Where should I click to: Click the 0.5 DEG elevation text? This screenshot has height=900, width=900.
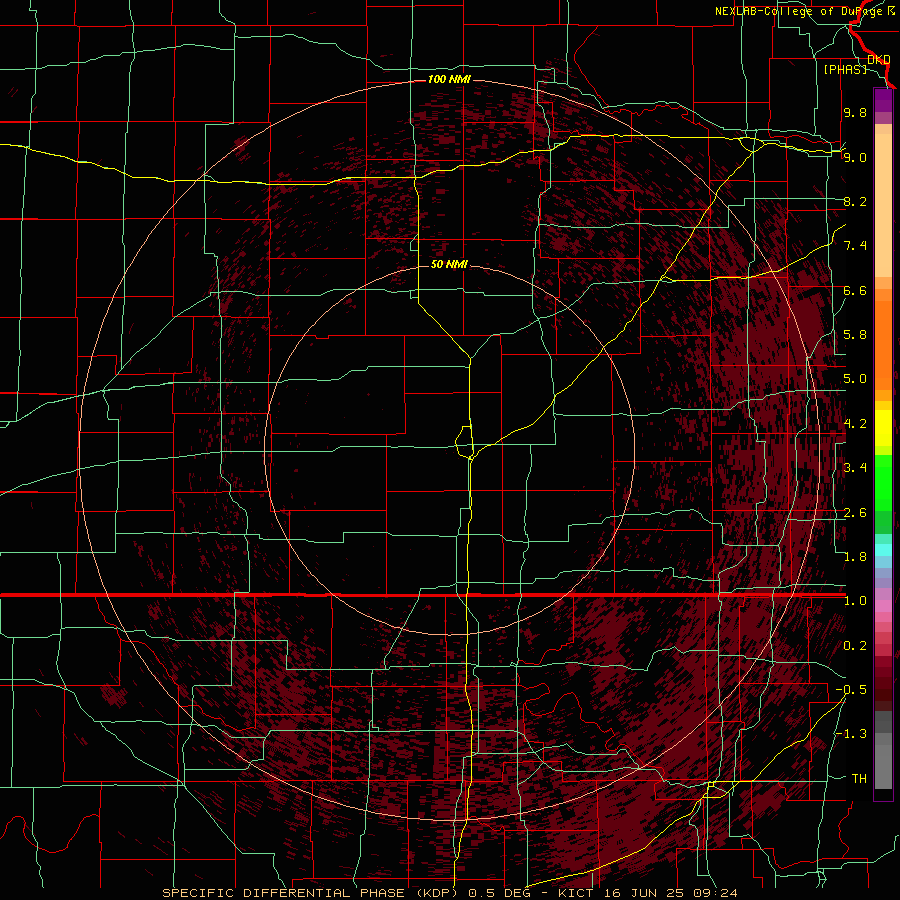[500, 893]
